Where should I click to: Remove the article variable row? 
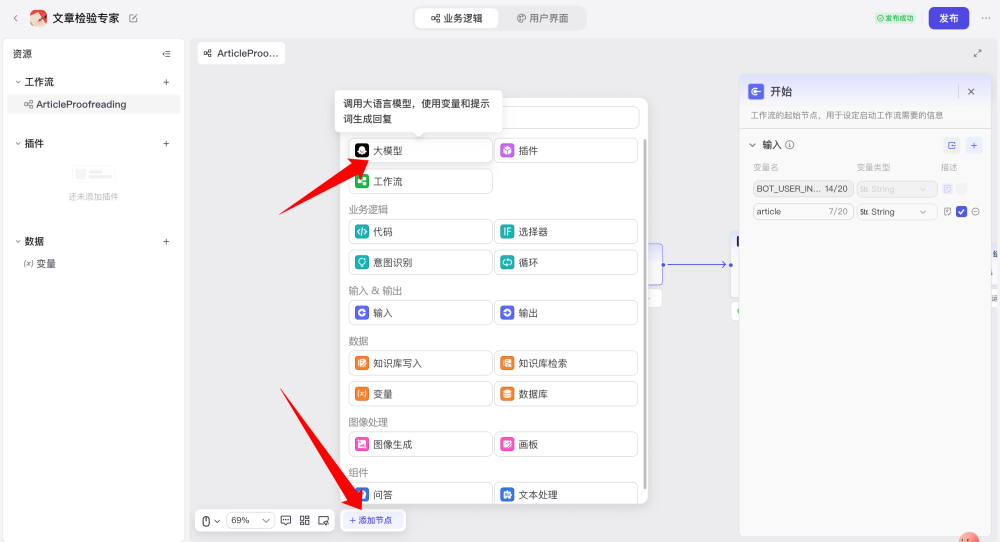(975, 212)
